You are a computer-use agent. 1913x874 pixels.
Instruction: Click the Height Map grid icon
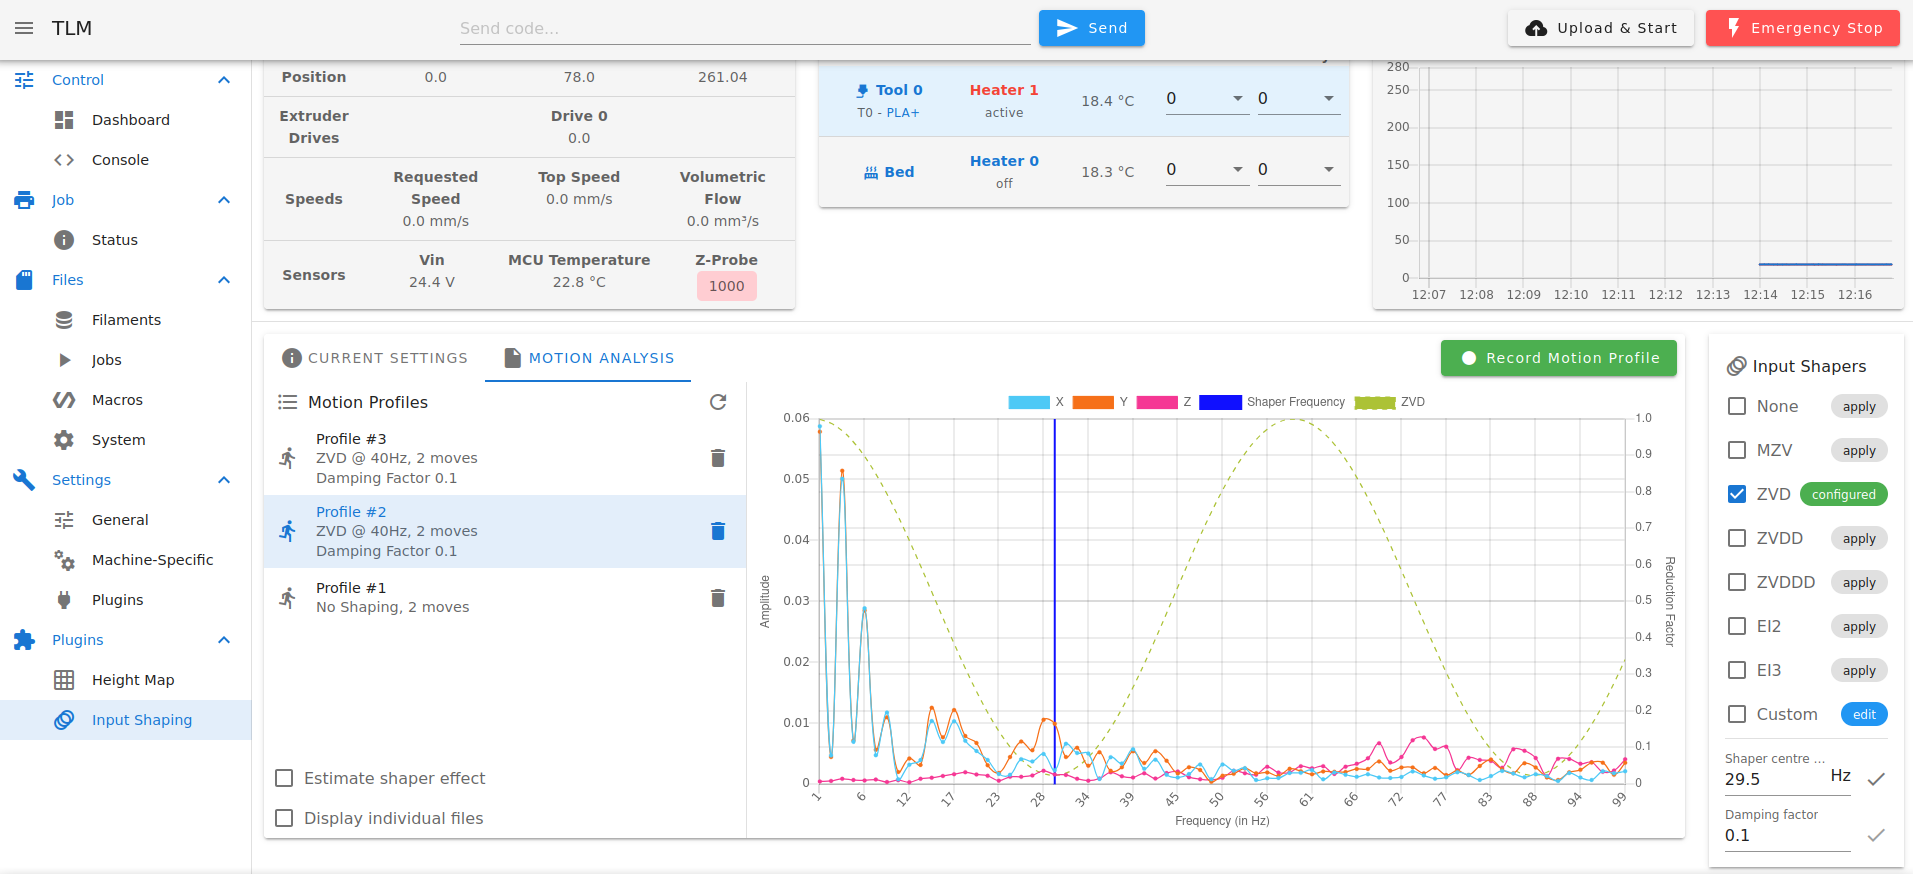point(64,680)
